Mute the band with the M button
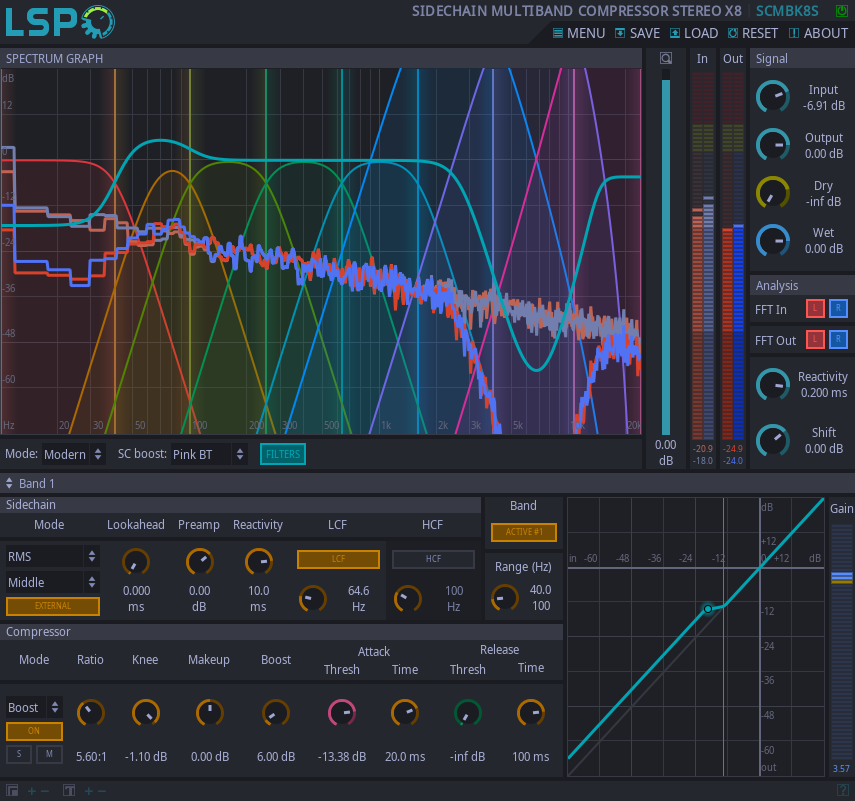 [49, 754]
